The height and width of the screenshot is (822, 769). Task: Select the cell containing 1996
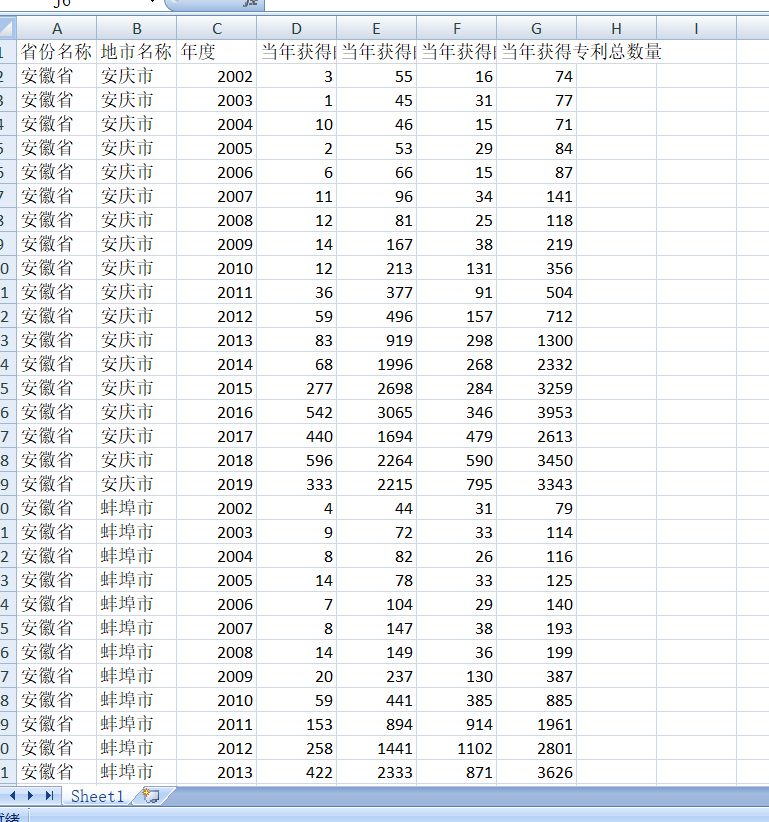point(376,364)
